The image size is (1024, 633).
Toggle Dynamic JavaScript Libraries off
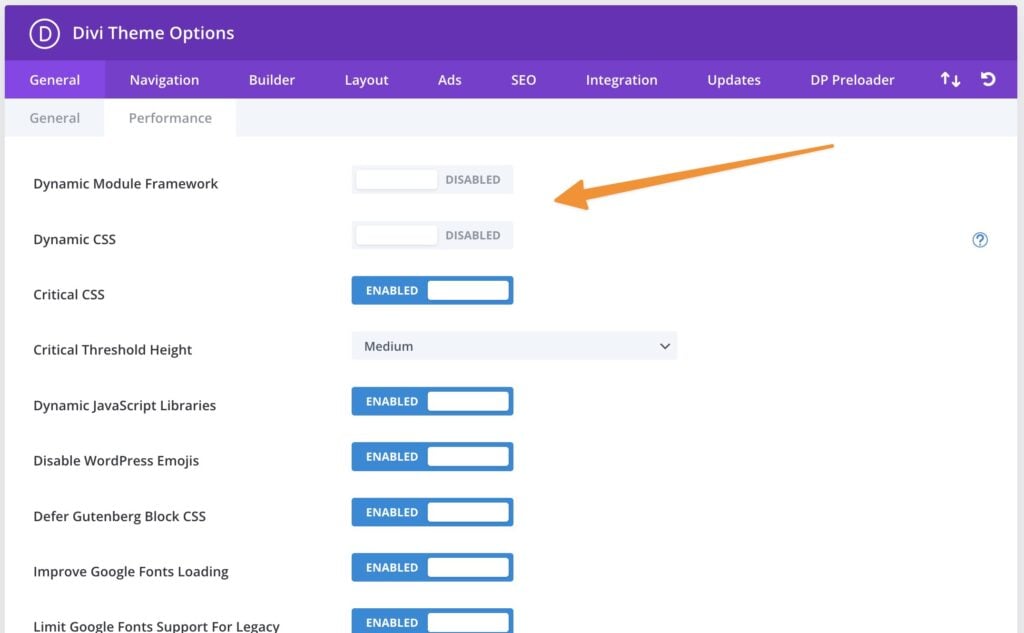pyautogui.click(x=432, y=401)
